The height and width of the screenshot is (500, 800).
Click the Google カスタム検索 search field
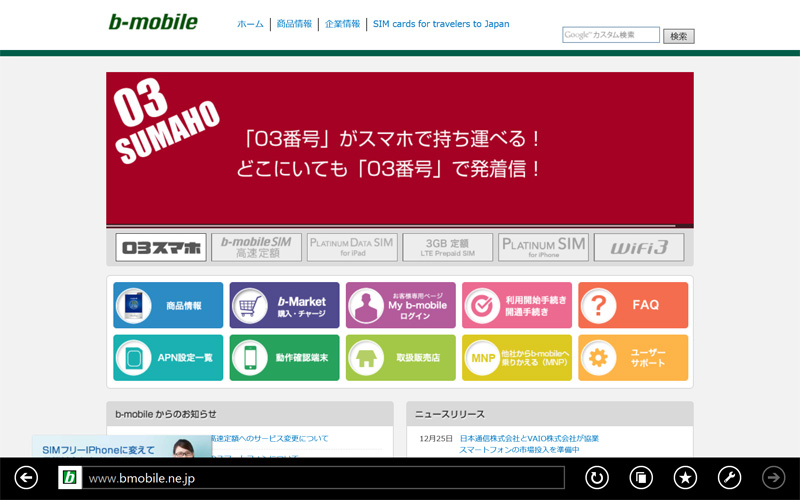pos(611,35)
